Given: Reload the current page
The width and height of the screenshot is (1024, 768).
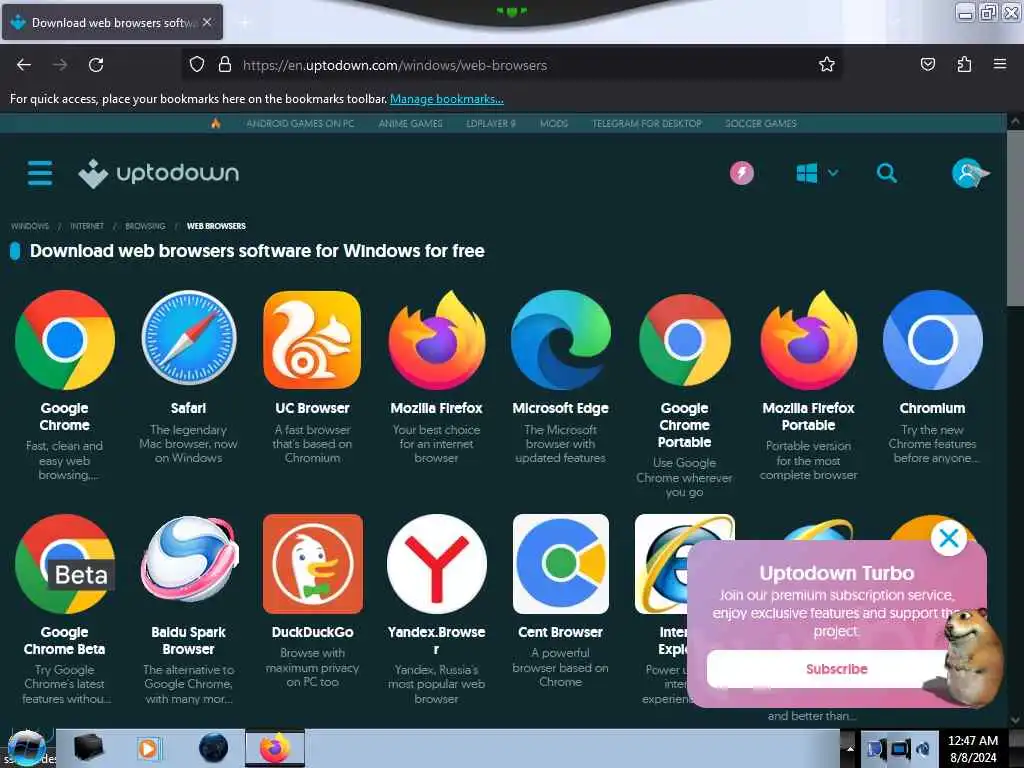Looking at the screenshot, I should coord(96,65).
